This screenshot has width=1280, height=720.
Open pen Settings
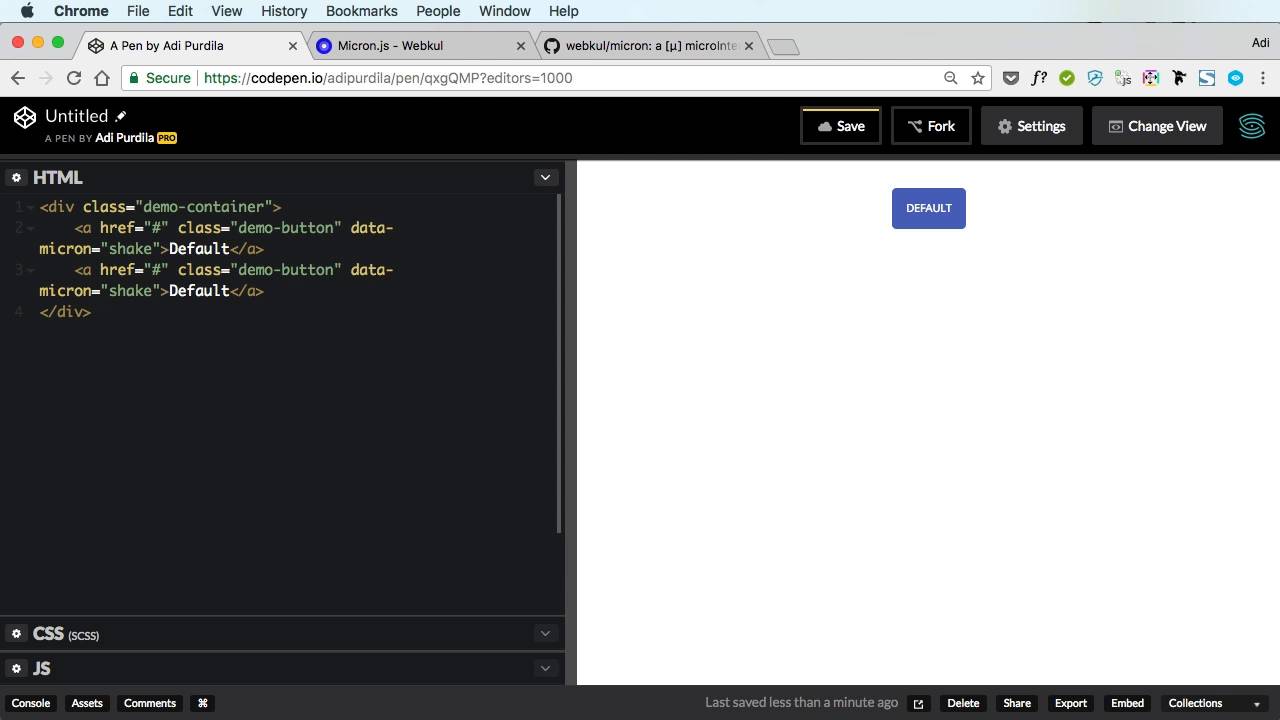click(1031, 126)
